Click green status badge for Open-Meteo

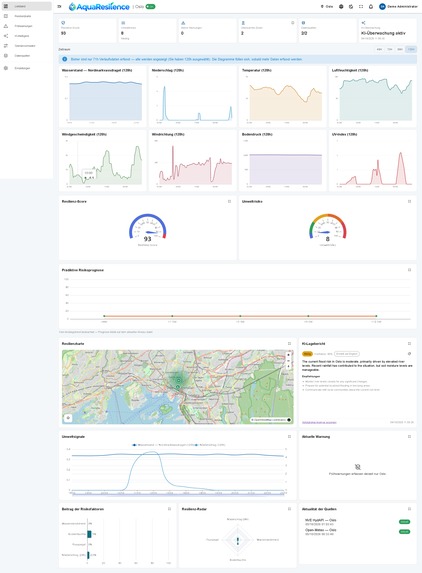point(404,532)
